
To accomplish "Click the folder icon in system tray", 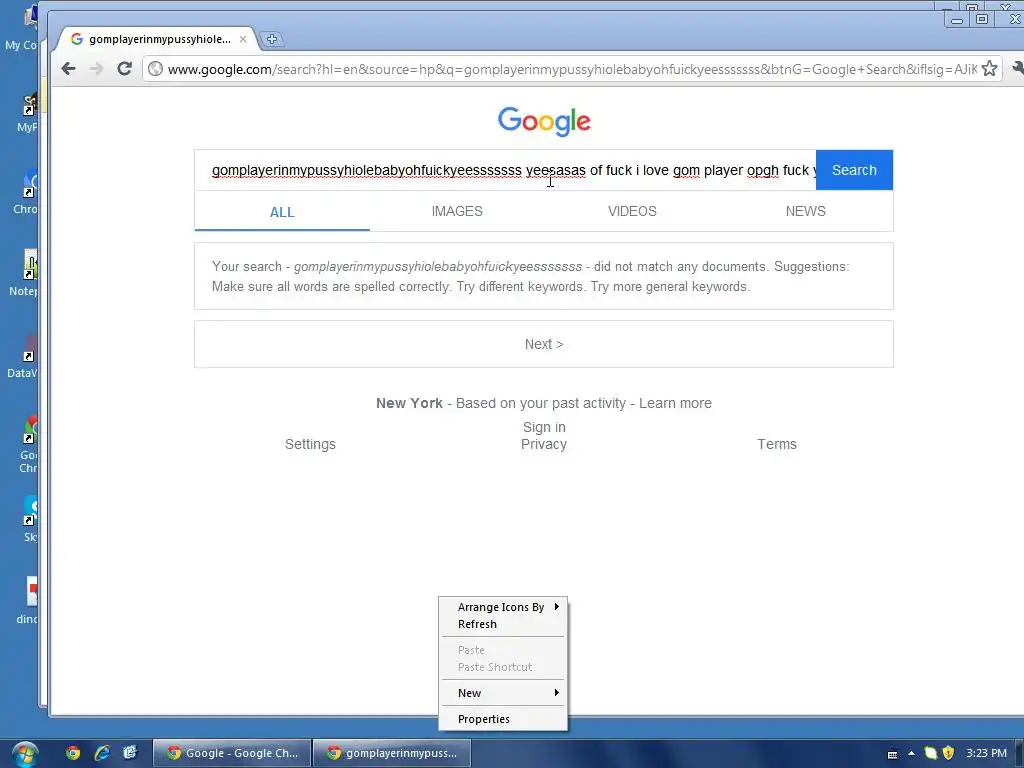I will click(930, 753).
